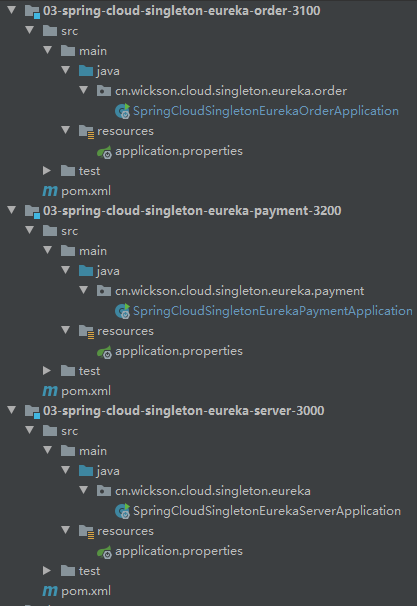Select cn.wickson.cloud.singleton.eureka package label in server-3000
Viewport: 417px width, 606px height.
(213, 491)
